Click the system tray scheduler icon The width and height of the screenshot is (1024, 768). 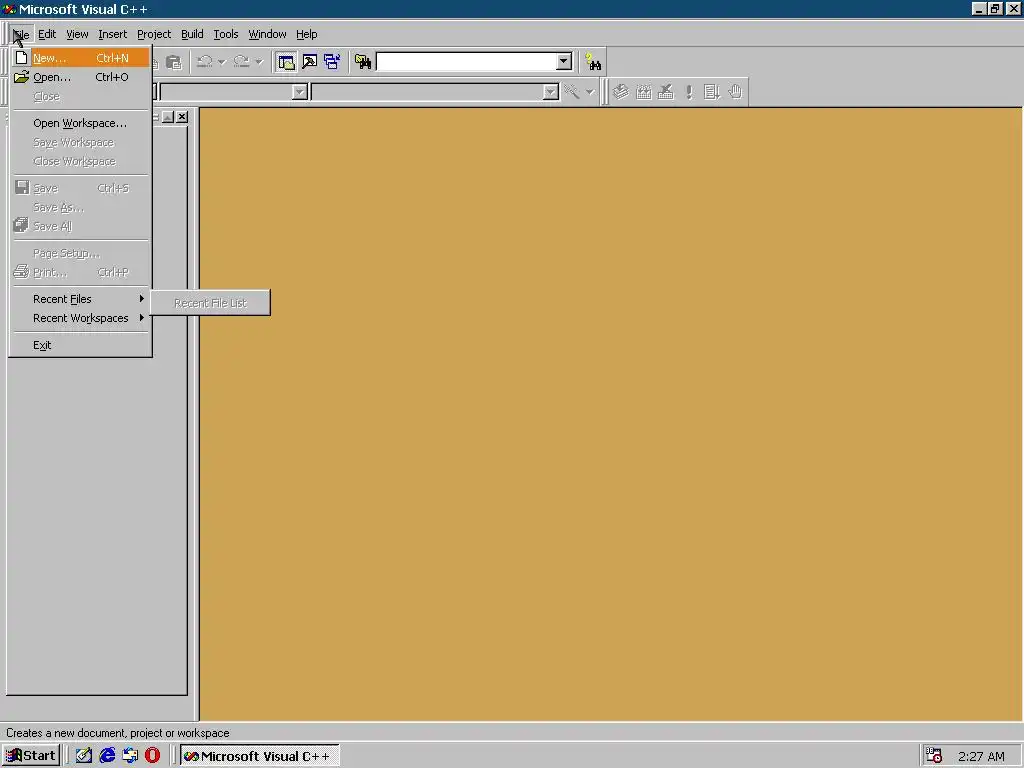point(934,756)
